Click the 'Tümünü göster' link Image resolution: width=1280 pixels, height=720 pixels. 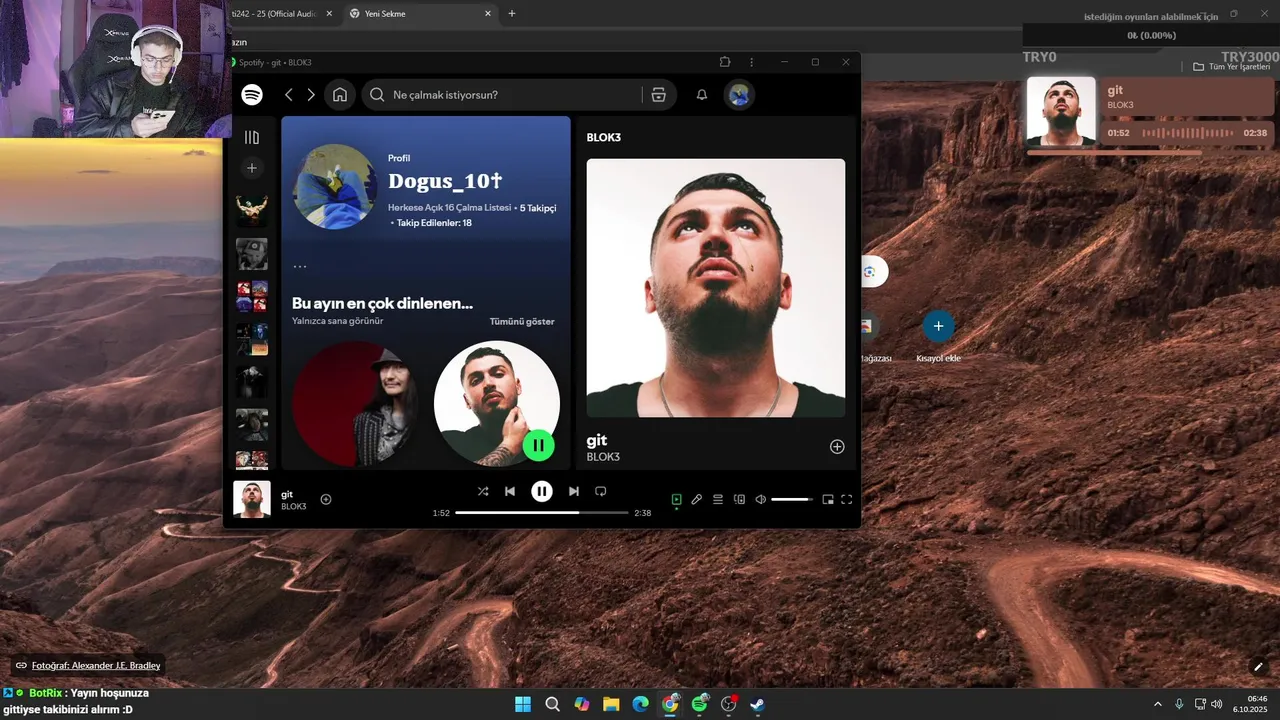(x=522, y=322)
